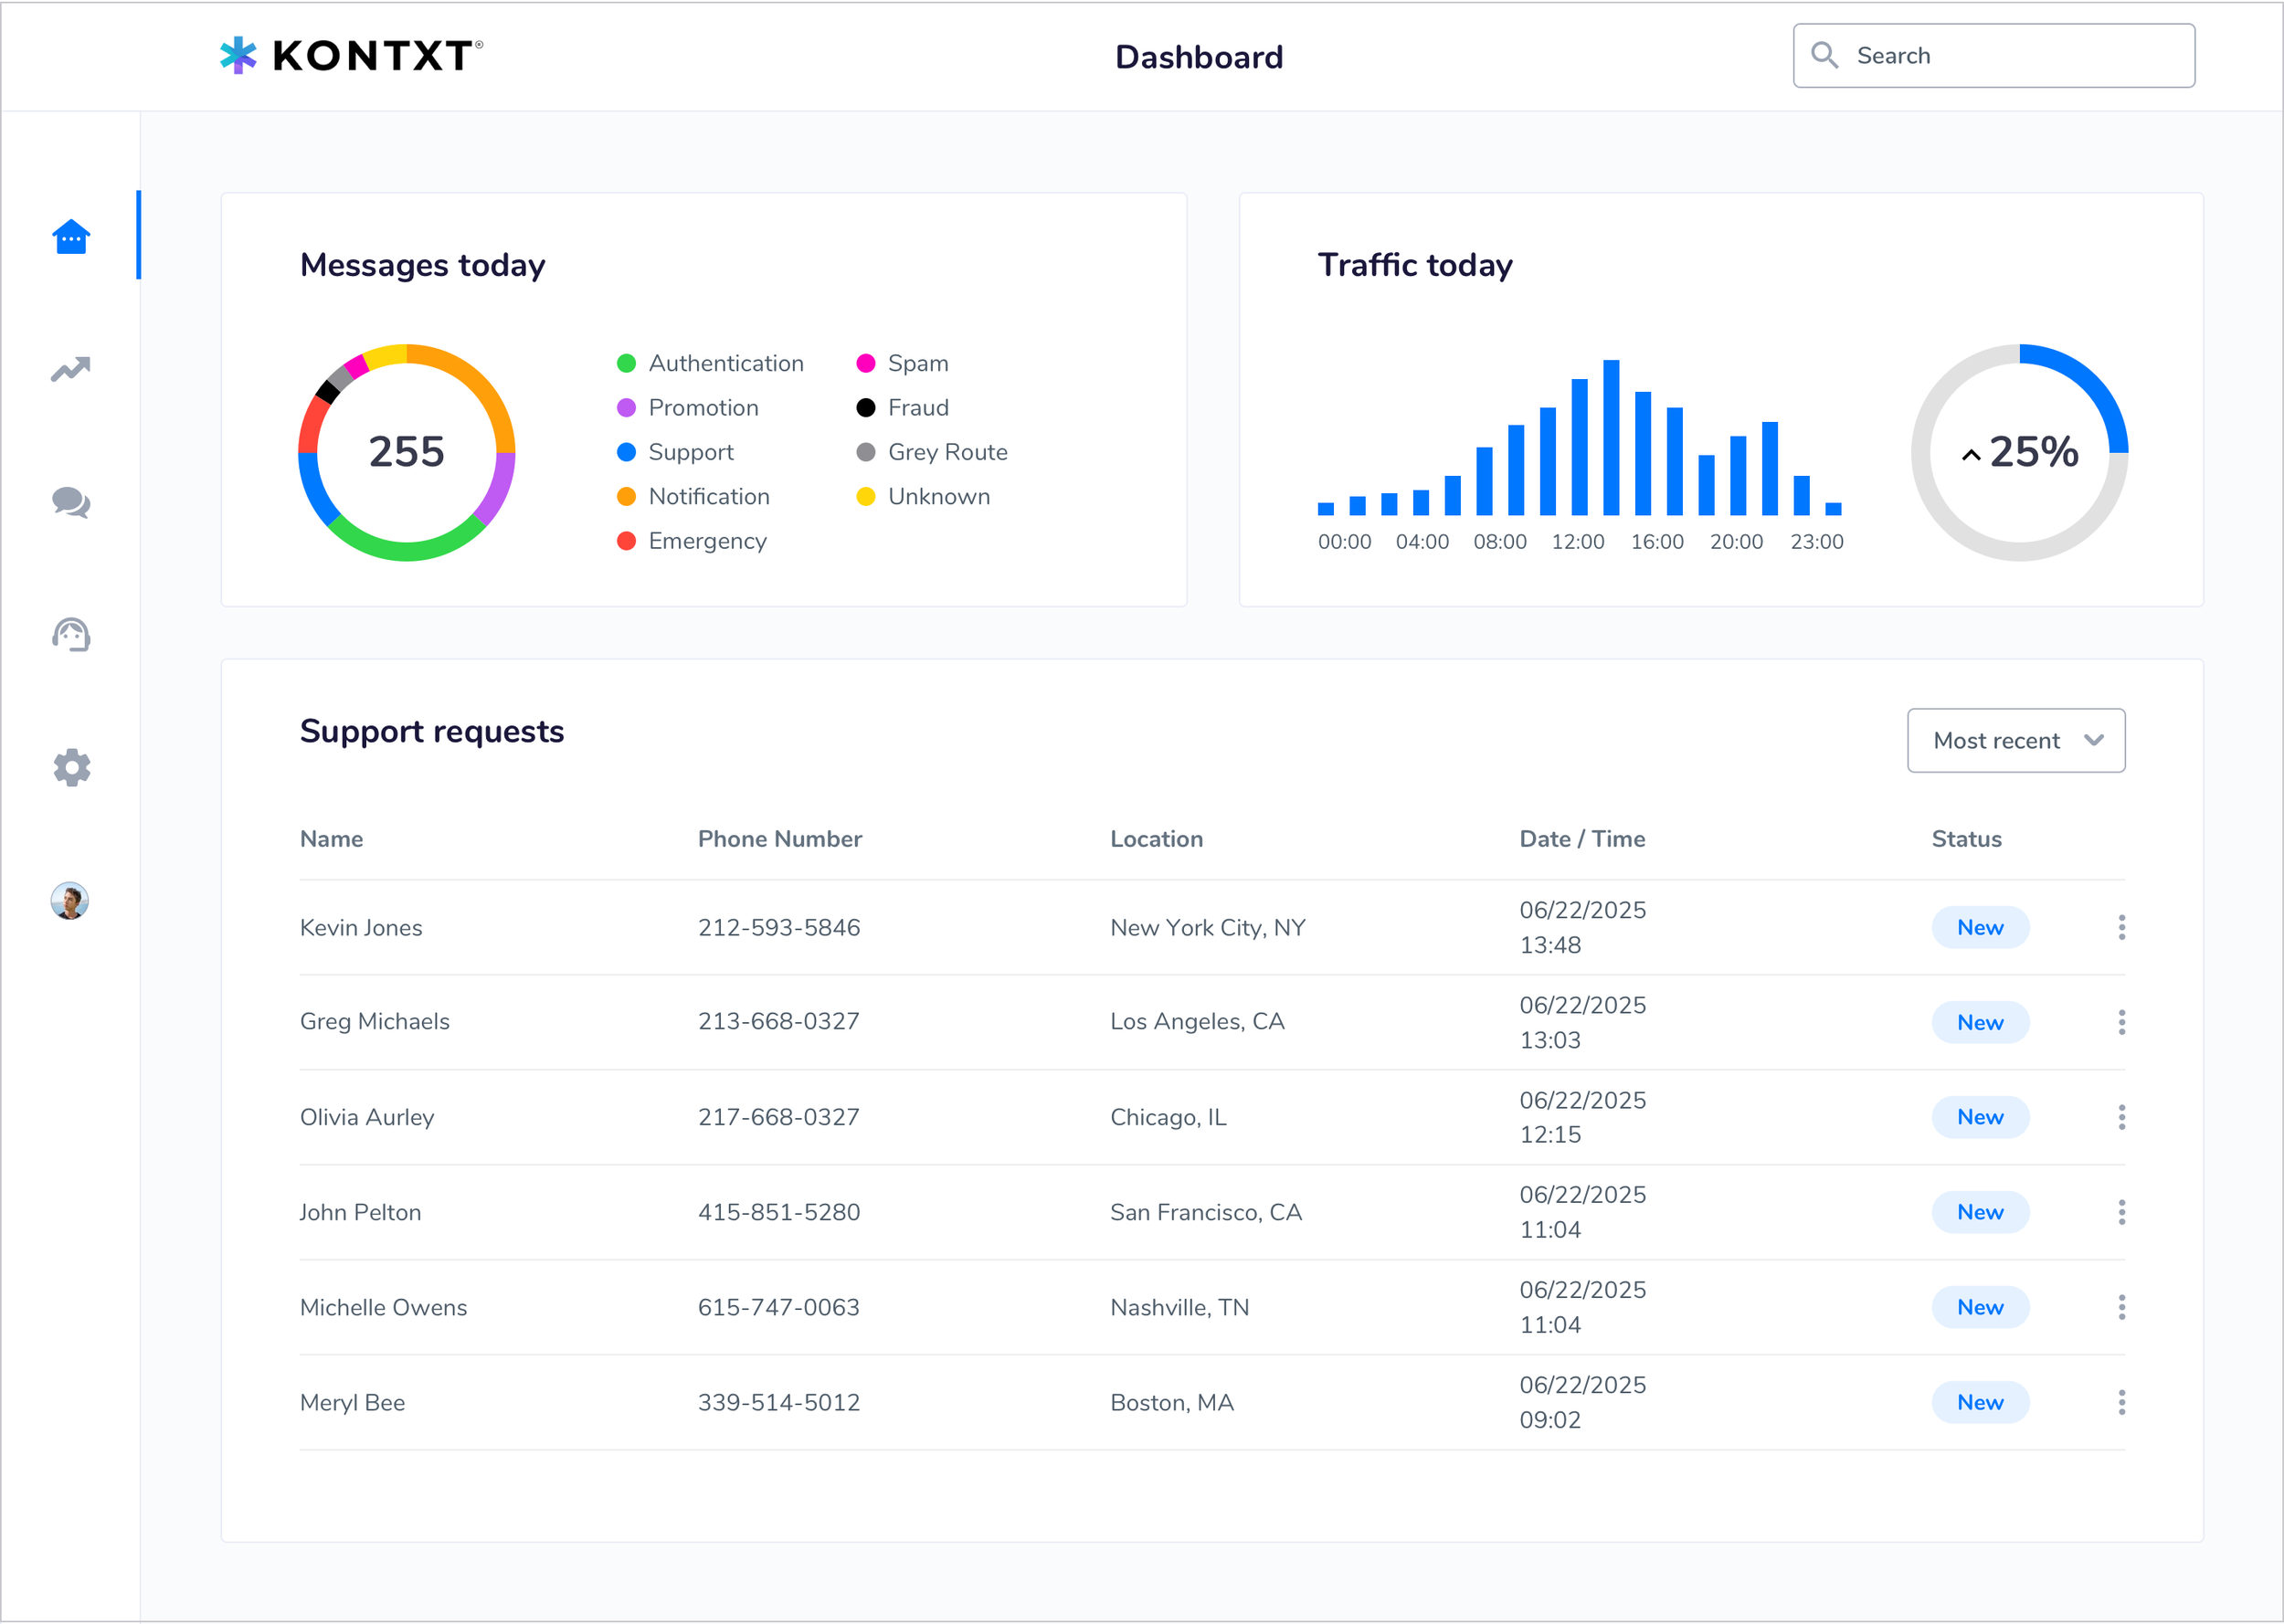
Task: Toggle the New status on John Pelton's request
Action: pos(1980,1212)
